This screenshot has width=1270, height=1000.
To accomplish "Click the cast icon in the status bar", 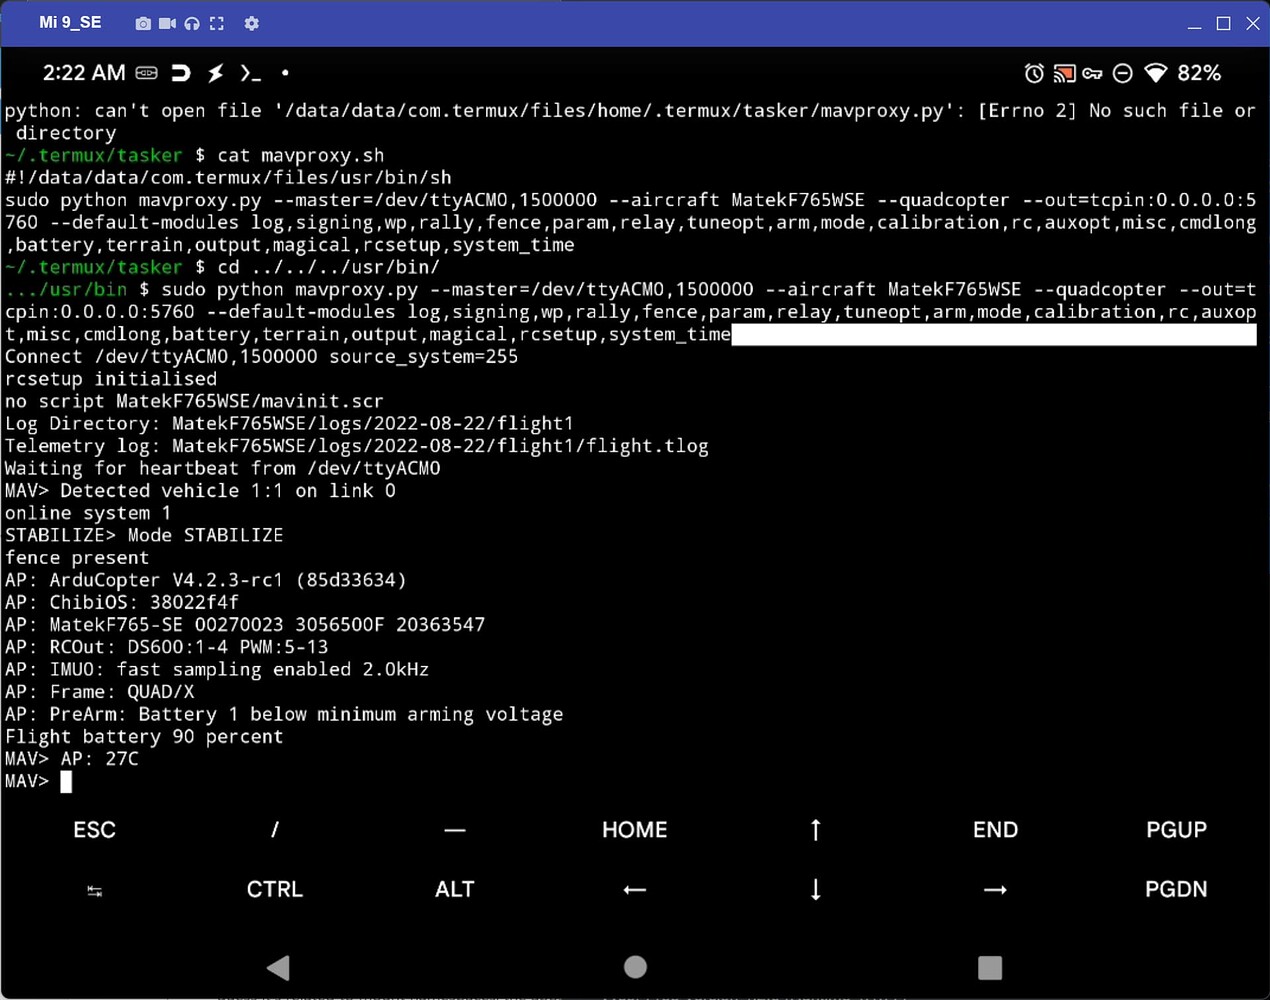I will click(1063, 73).
